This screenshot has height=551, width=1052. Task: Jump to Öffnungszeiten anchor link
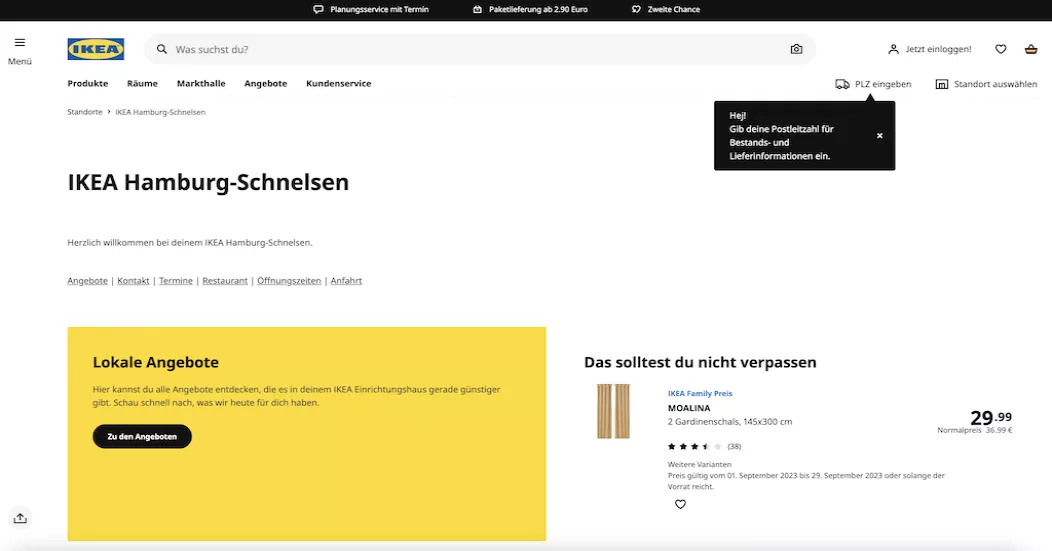point(289,281)
